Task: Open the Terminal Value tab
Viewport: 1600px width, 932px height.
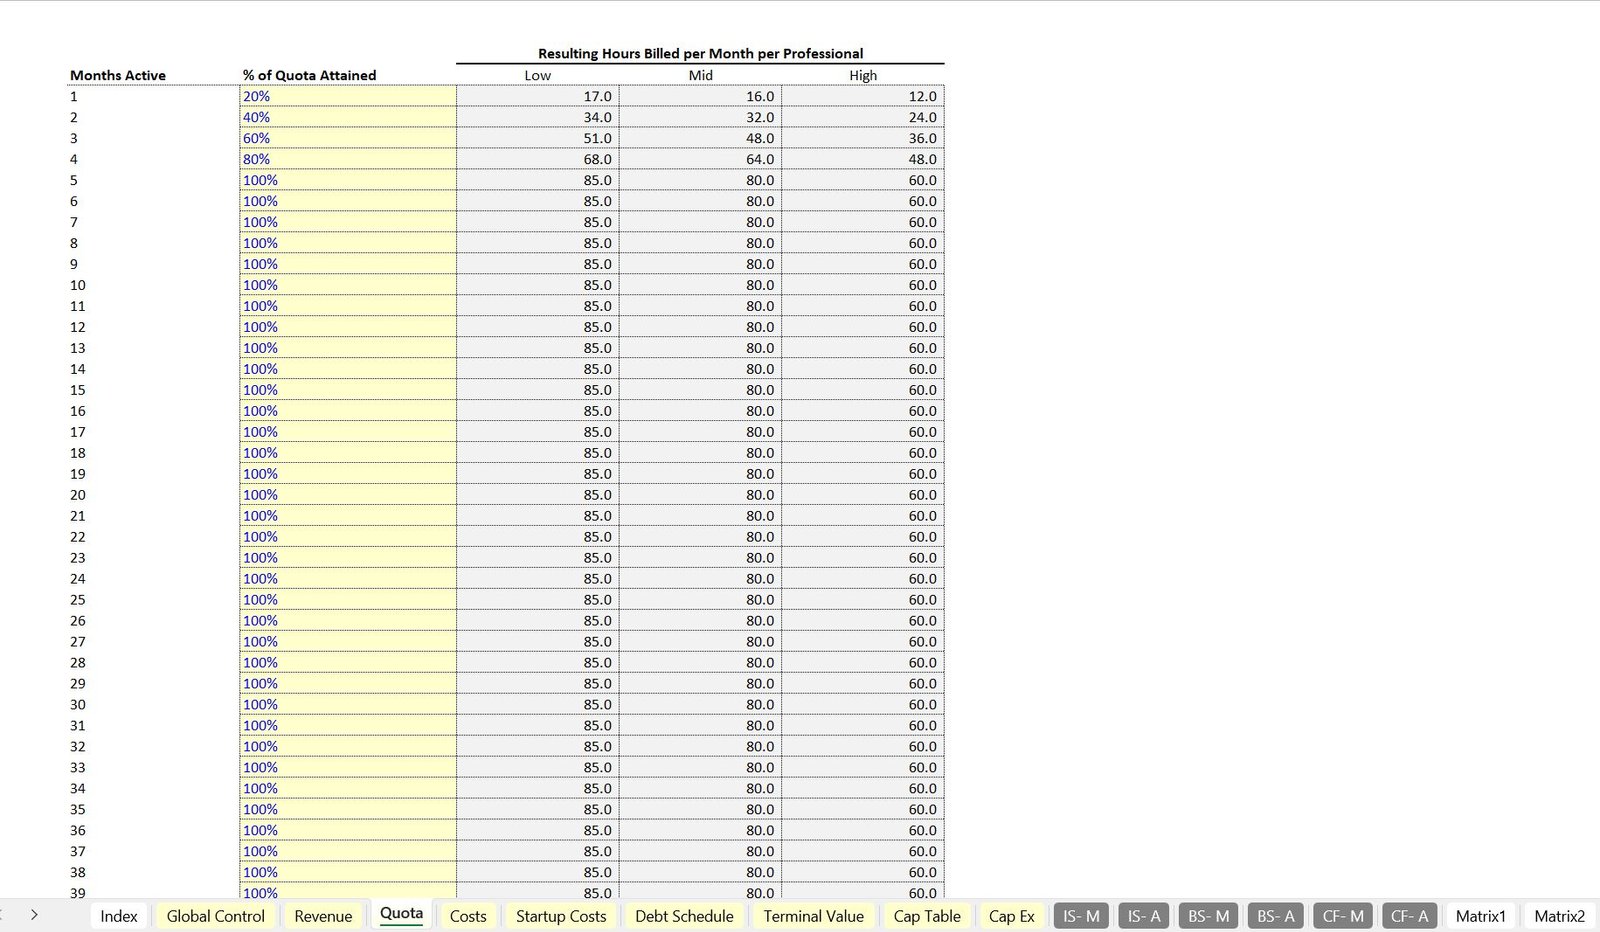Action: coord(813,916)
